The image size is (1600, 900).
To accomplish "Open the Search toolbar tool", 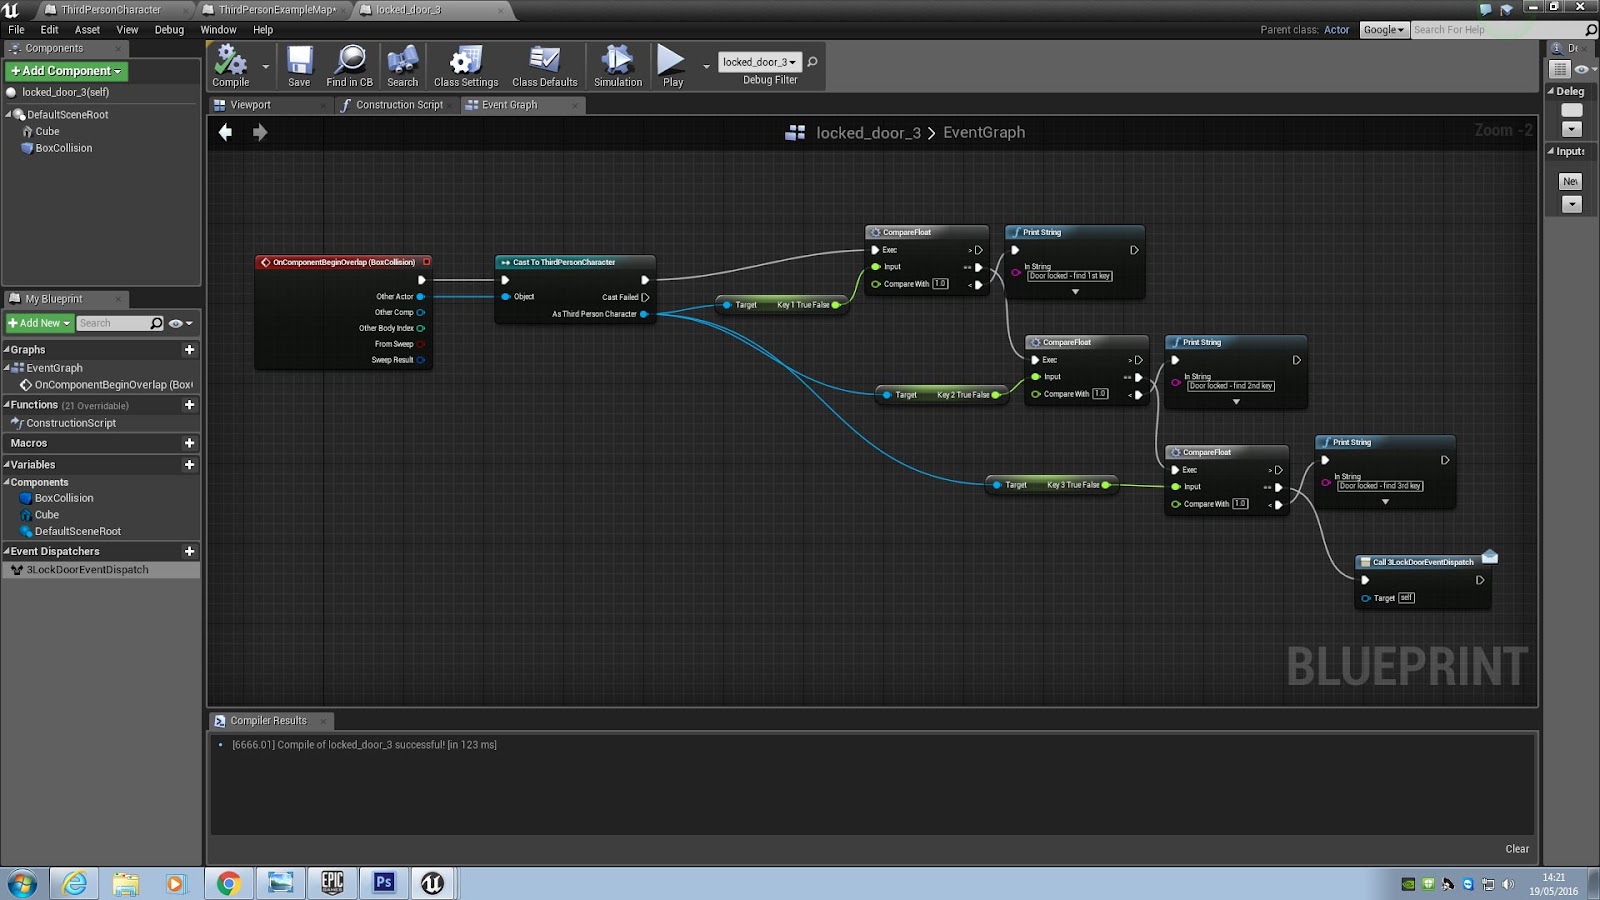I will (x=402, y=66).
